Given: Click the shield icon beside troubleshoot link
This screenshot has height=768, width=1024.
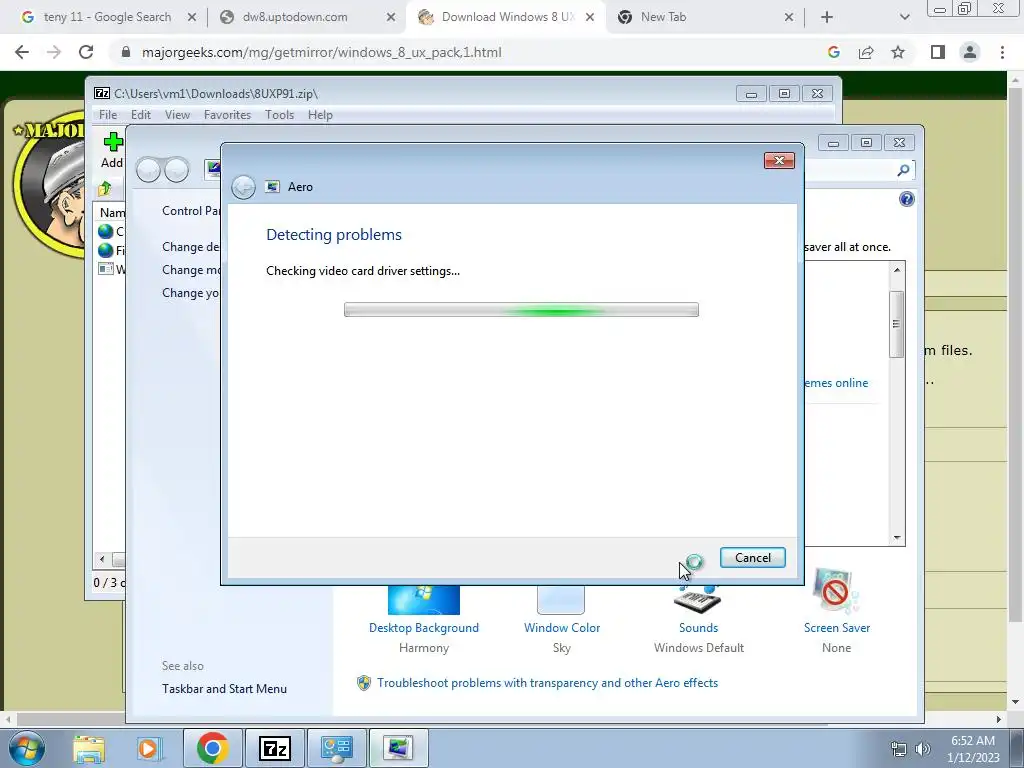Looking at the screenshot, I should [364, 683].
